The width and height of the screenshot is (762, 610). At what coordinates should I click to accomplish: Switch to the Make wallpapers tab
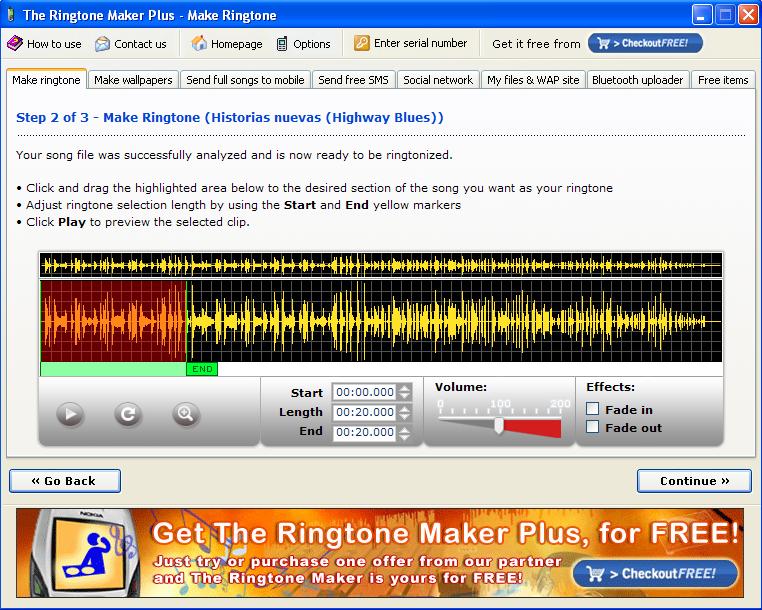tap(133, 80)
